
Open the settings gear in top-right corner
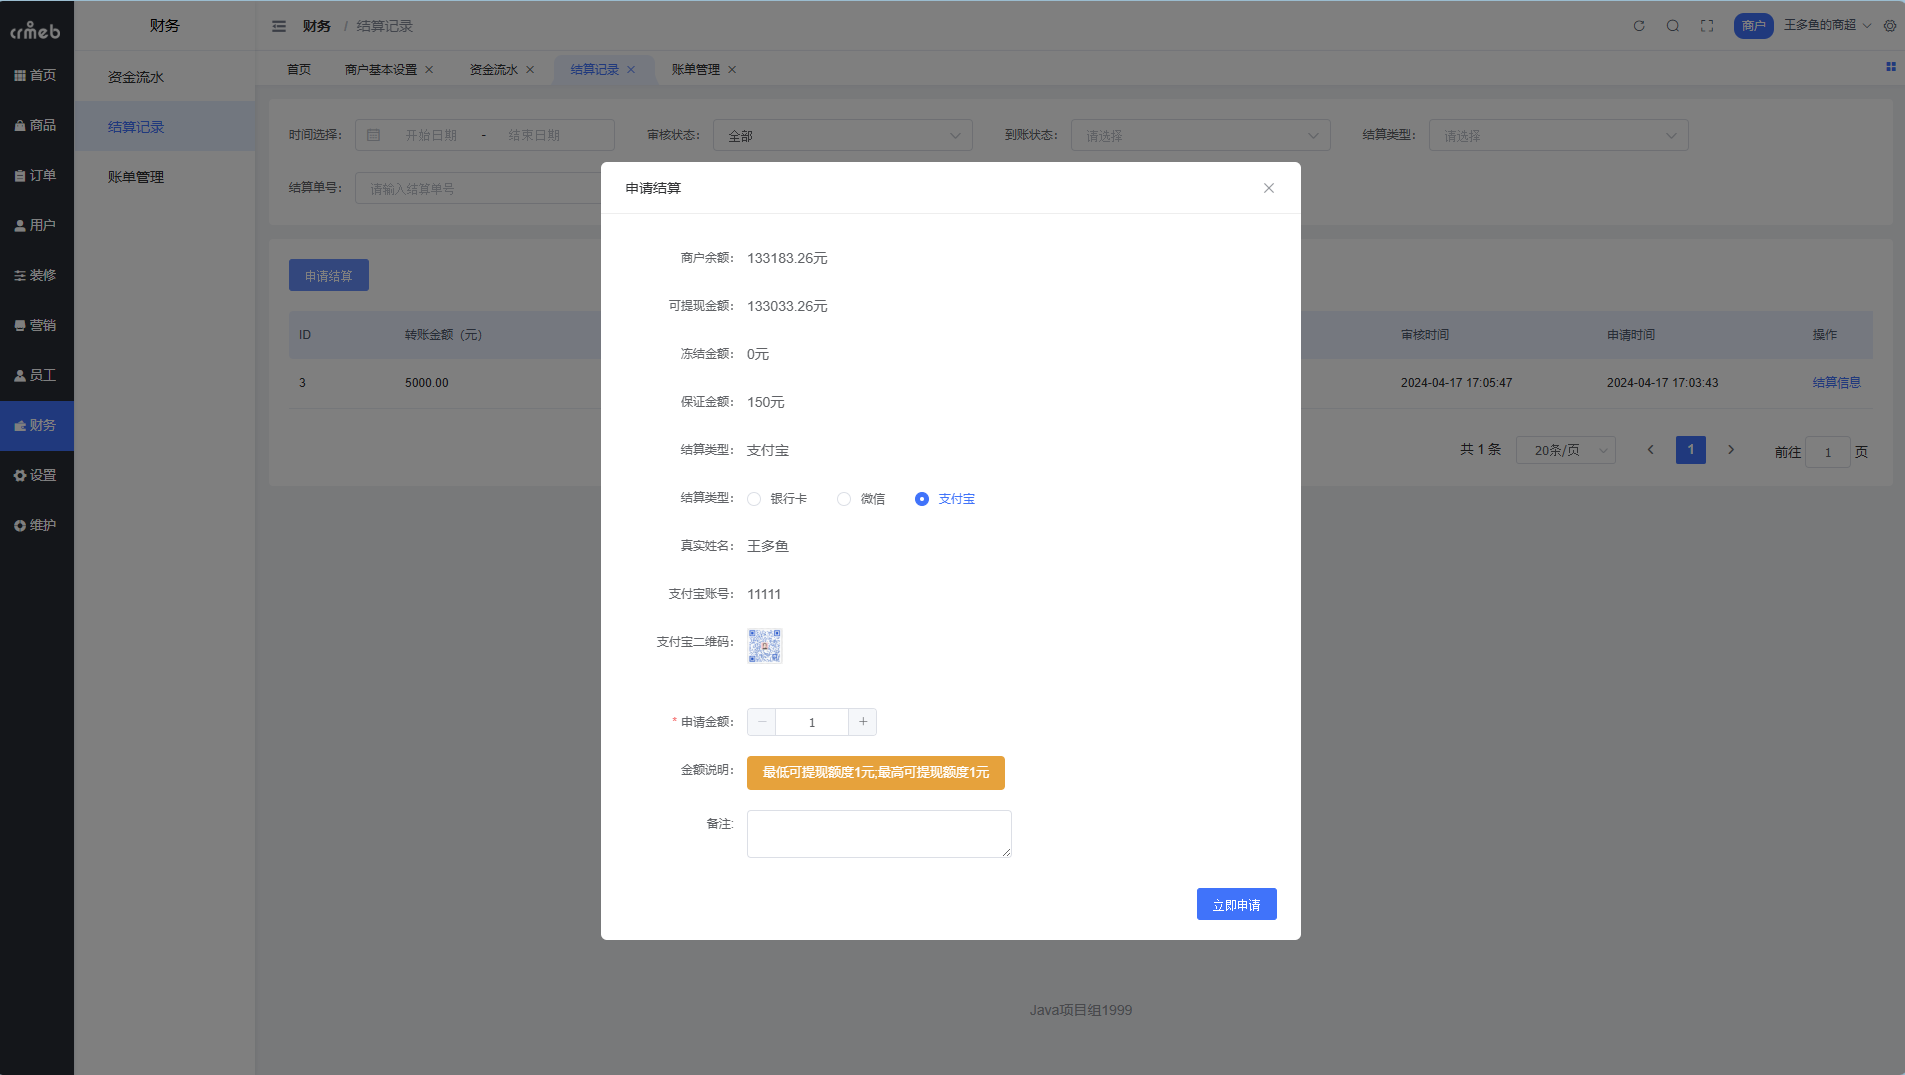[x=1890, y=26]
